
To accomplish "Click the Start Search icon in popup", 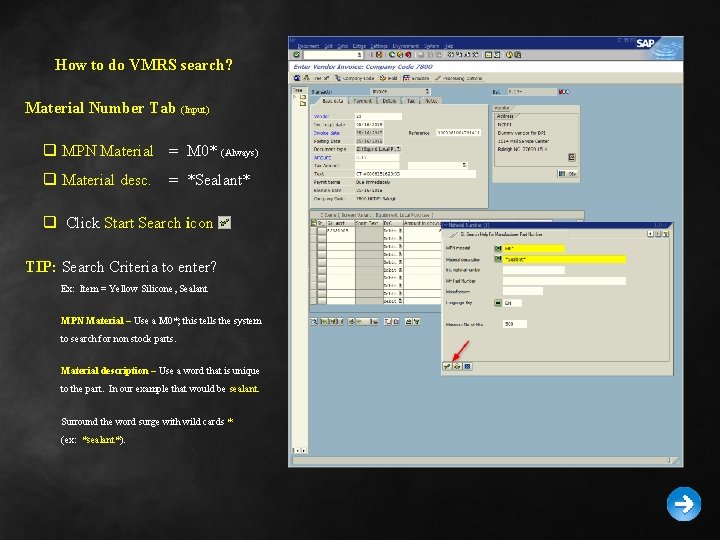I will click(447, 366).
